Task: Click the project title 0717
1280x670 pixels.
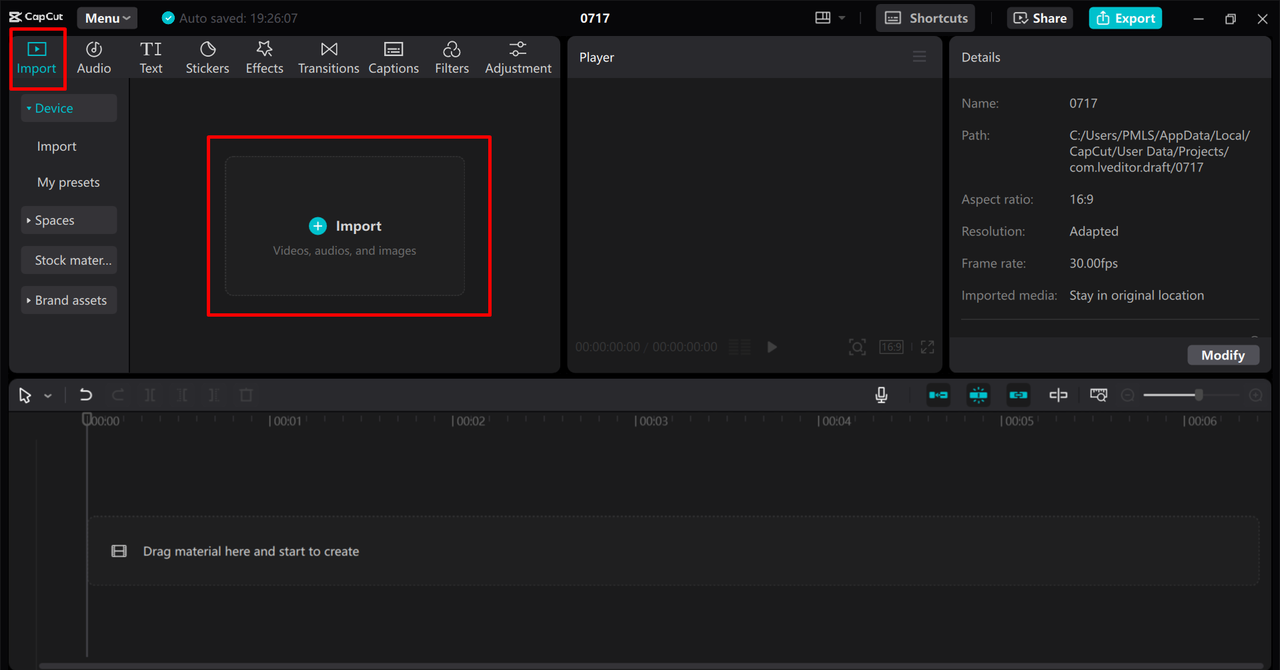Action: (595, 18)
